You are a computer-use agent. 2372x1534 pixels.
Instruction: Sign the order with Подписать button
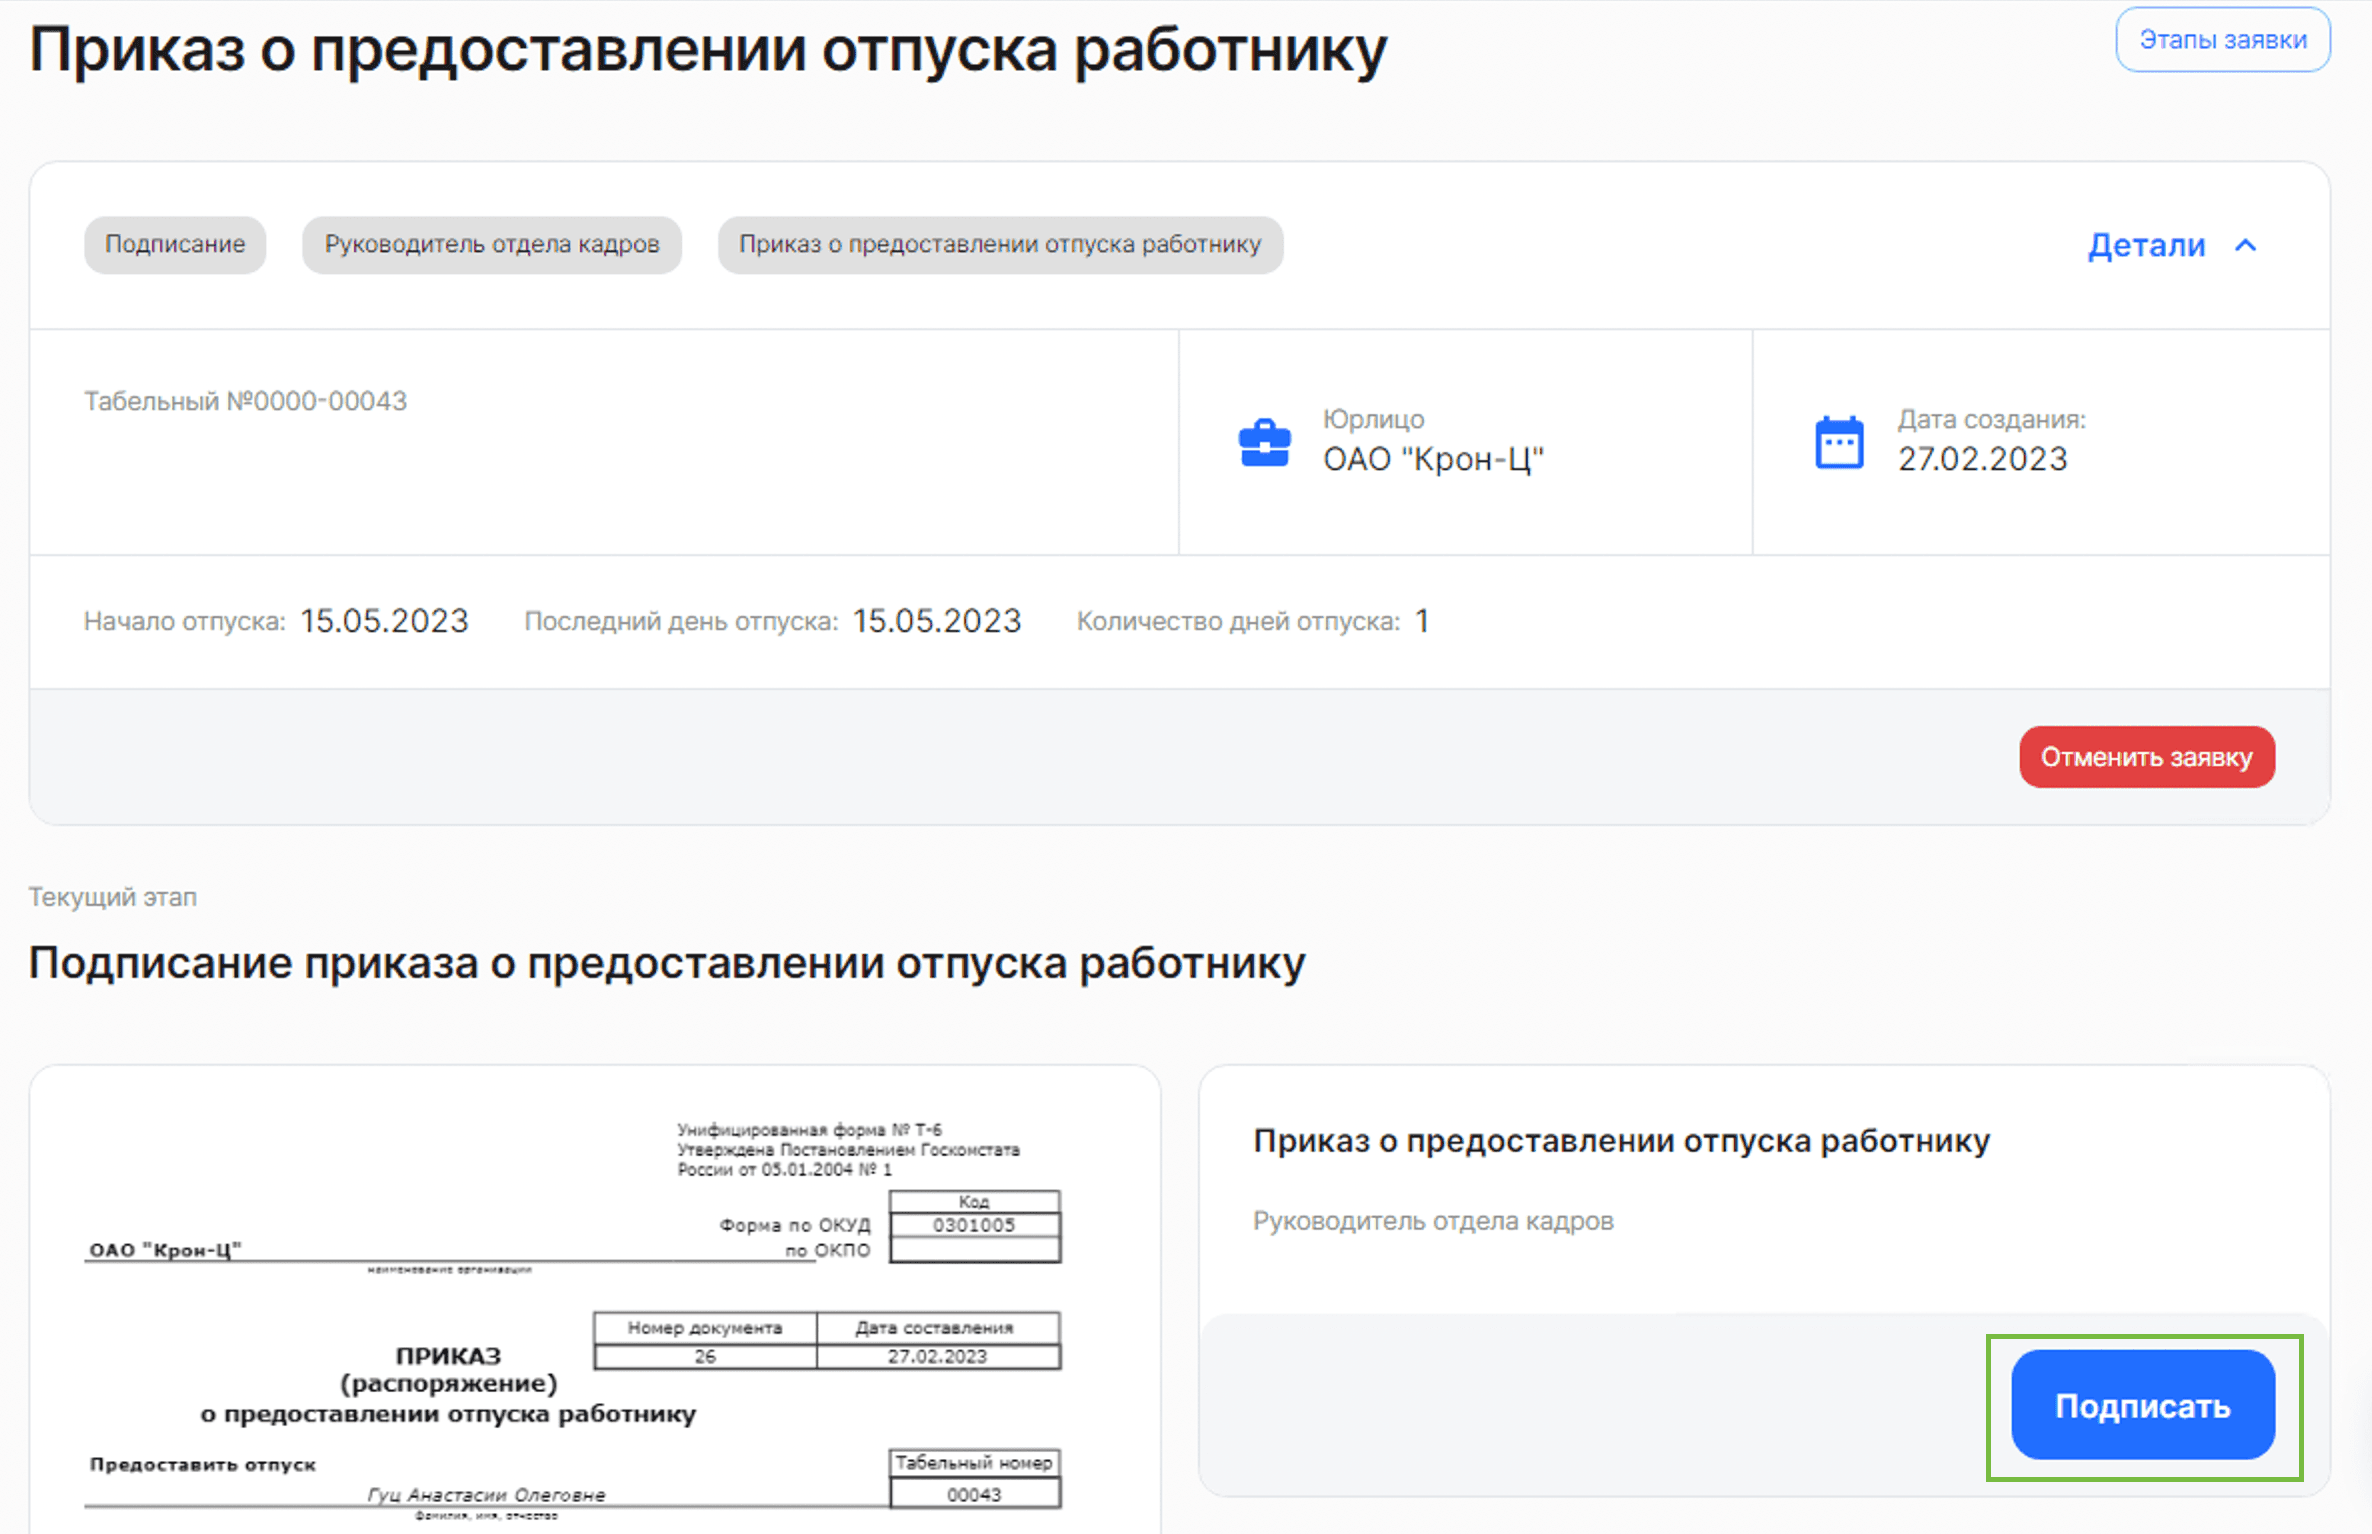(x=2143, y=1405)
